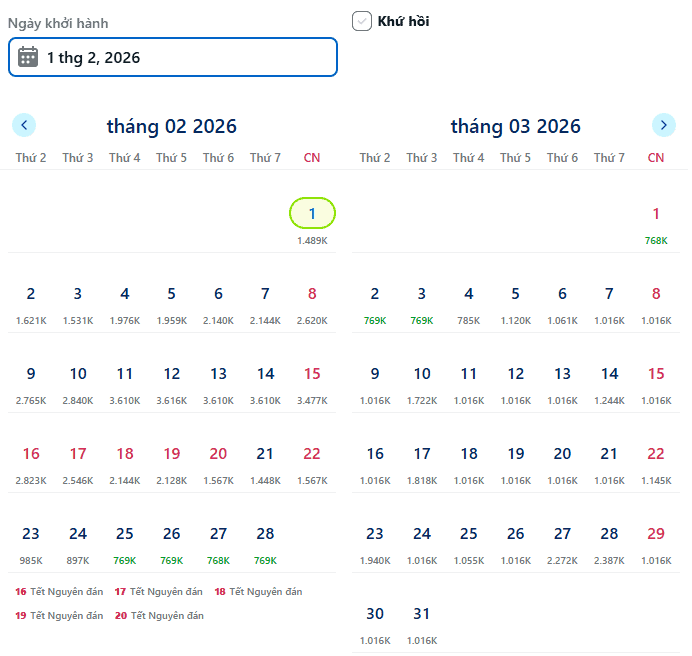Click the calendar icon in date field
Image resolution: width=692 pixels, height=656 pixels.
point(28,57)
